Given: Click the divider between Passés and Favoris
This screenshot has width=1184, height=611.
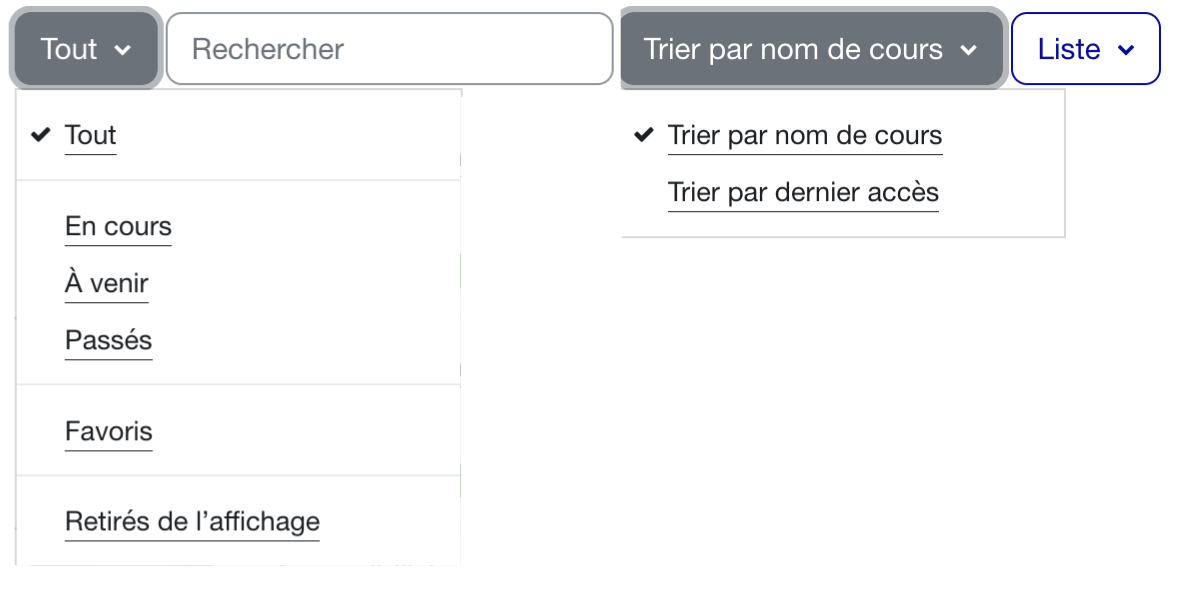Looking at the screenshot, I should (x=238, y=384).
